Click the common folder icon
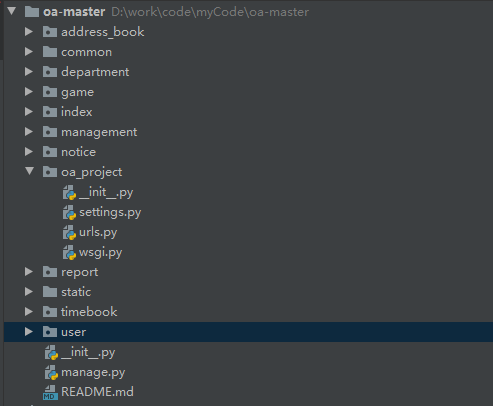The height and width of the screenshot is (406, 493). (50, 52)
